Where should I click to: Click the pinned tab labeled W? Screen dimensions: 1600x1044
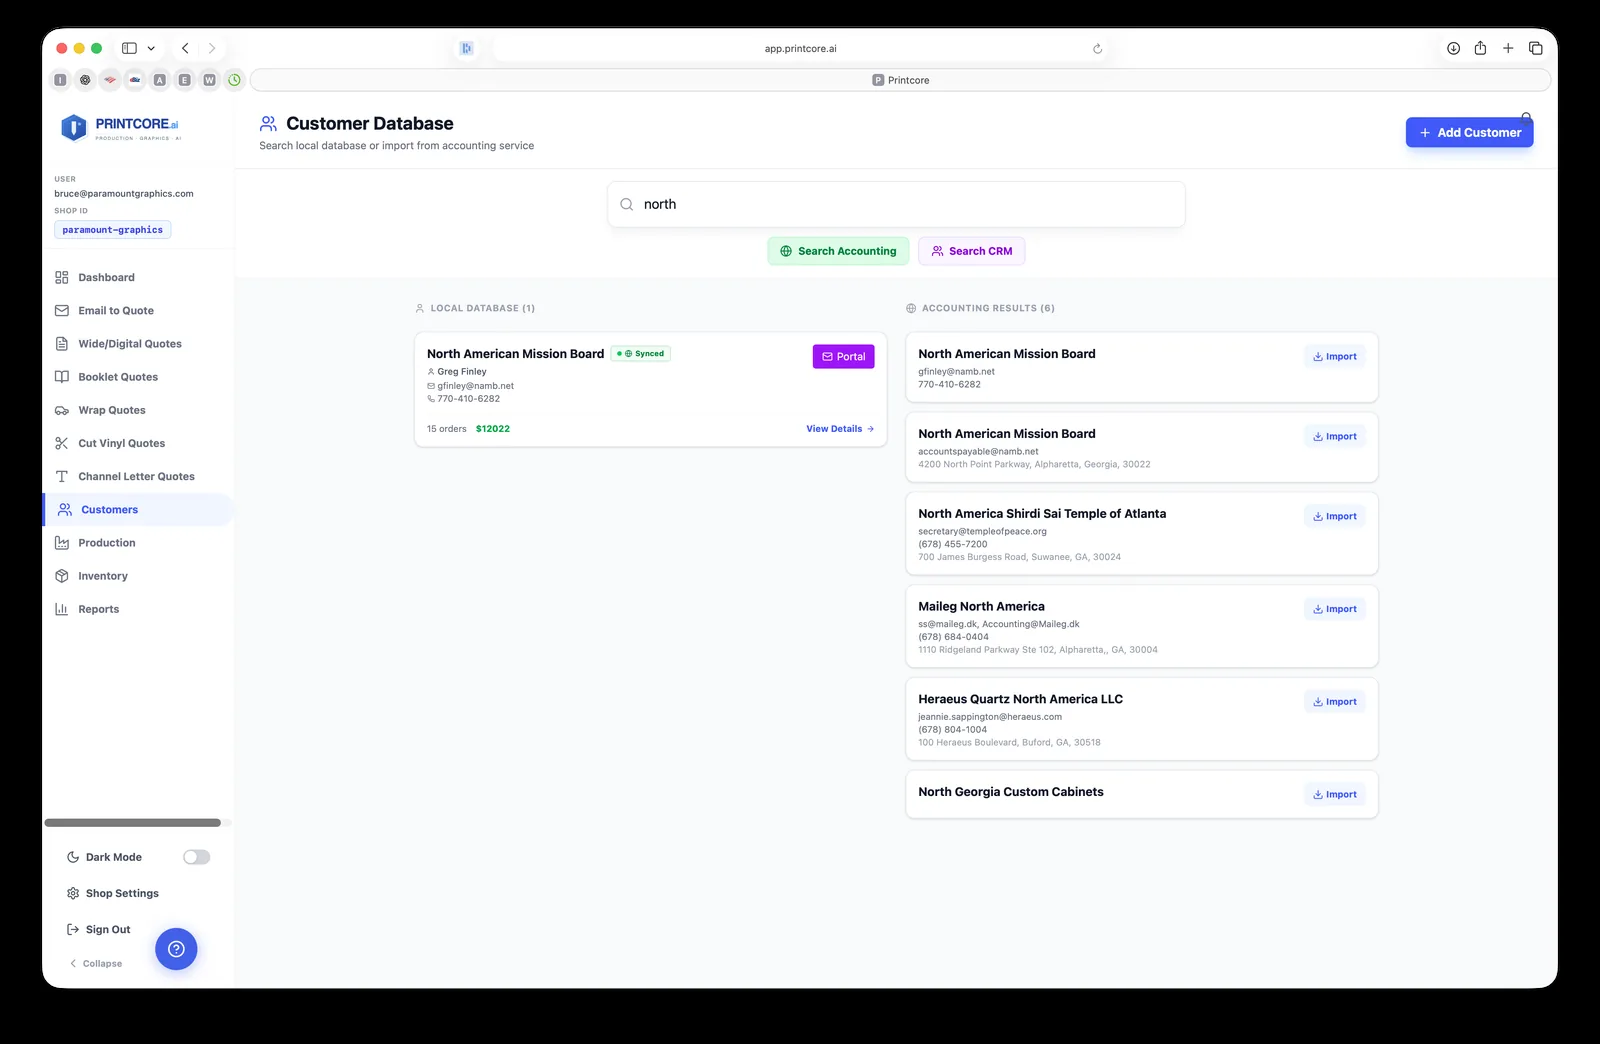pos(209,80)
